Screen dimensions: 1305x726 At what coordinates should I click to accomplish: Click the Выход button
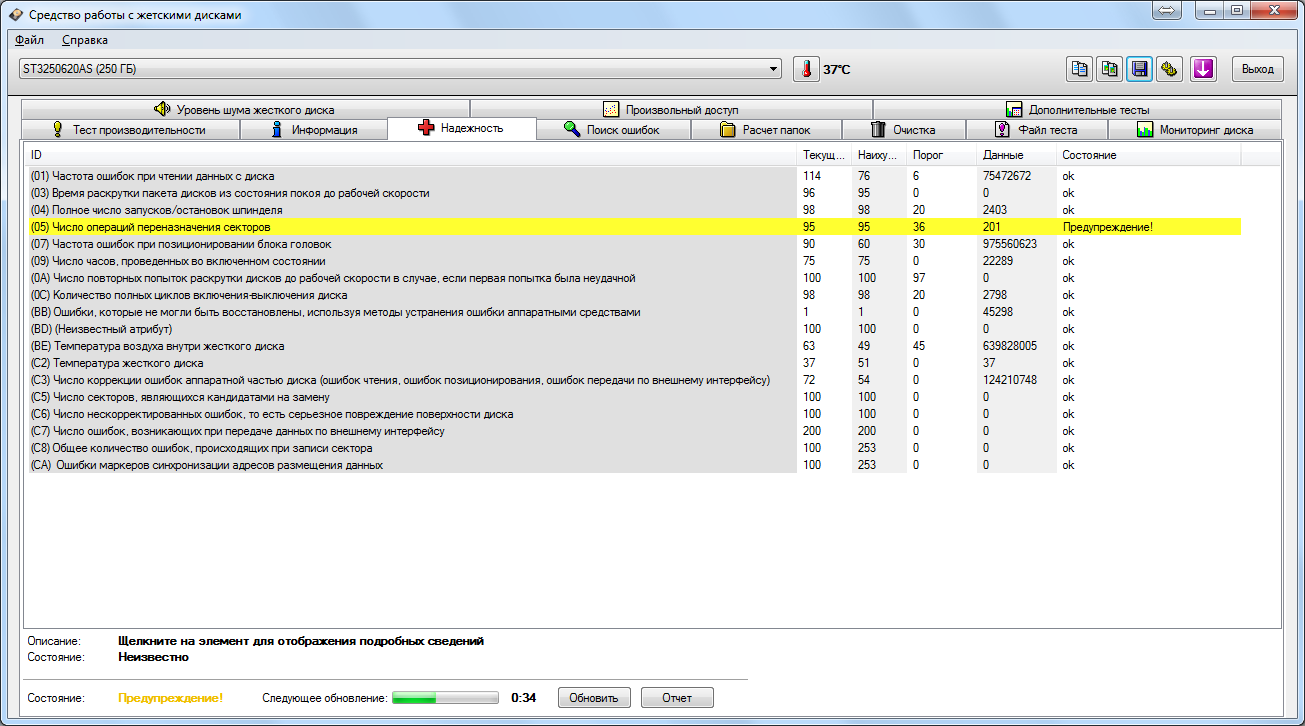(x=1257, y=69)
